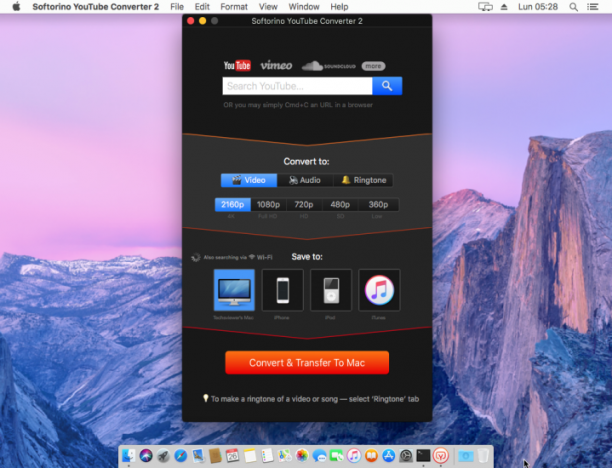
Task: Select the iPod save destination
Action: point(331,290)
